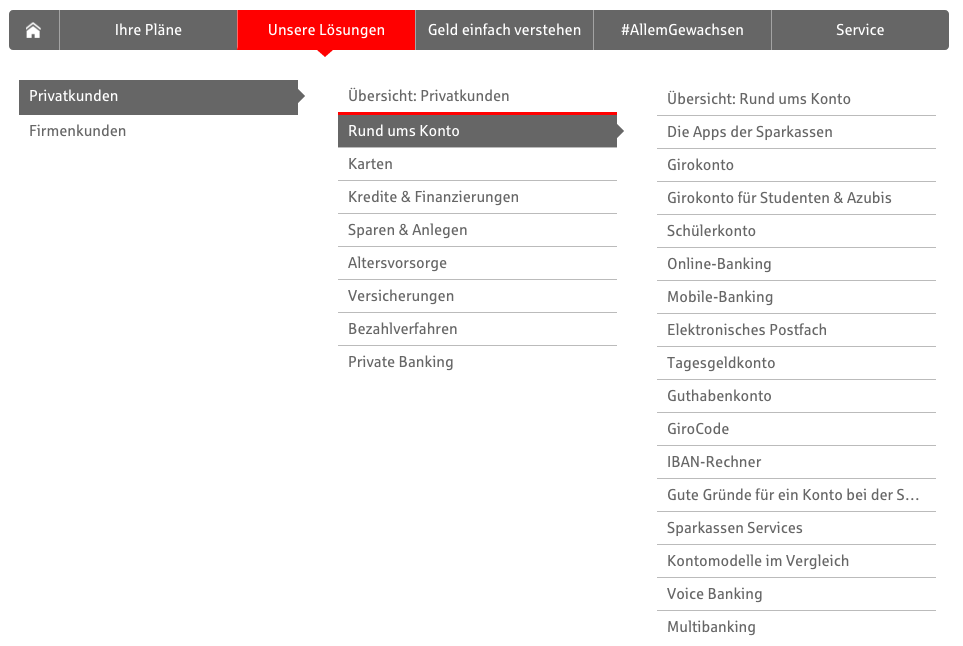963x646 pixels.
Task: Select the Versicherungen menu entry
Action: coord(477,296)
